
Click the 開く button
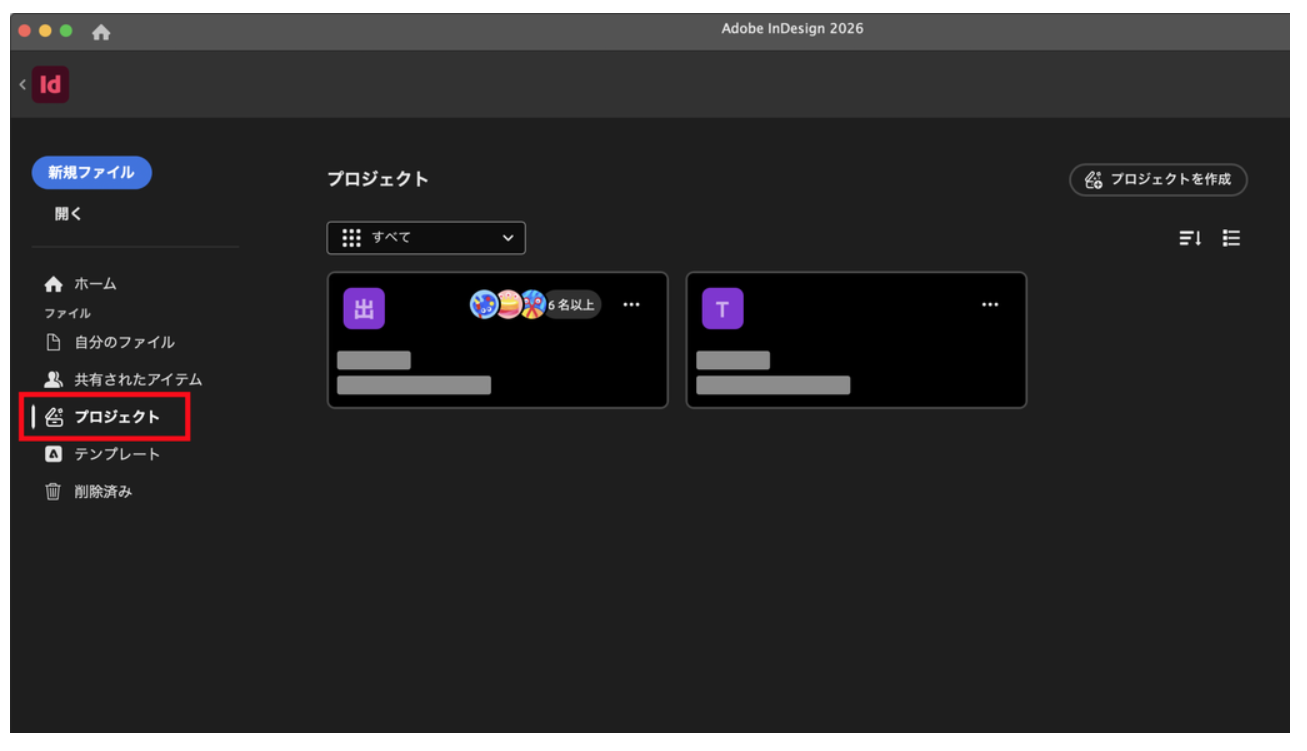tap(69, 214)
